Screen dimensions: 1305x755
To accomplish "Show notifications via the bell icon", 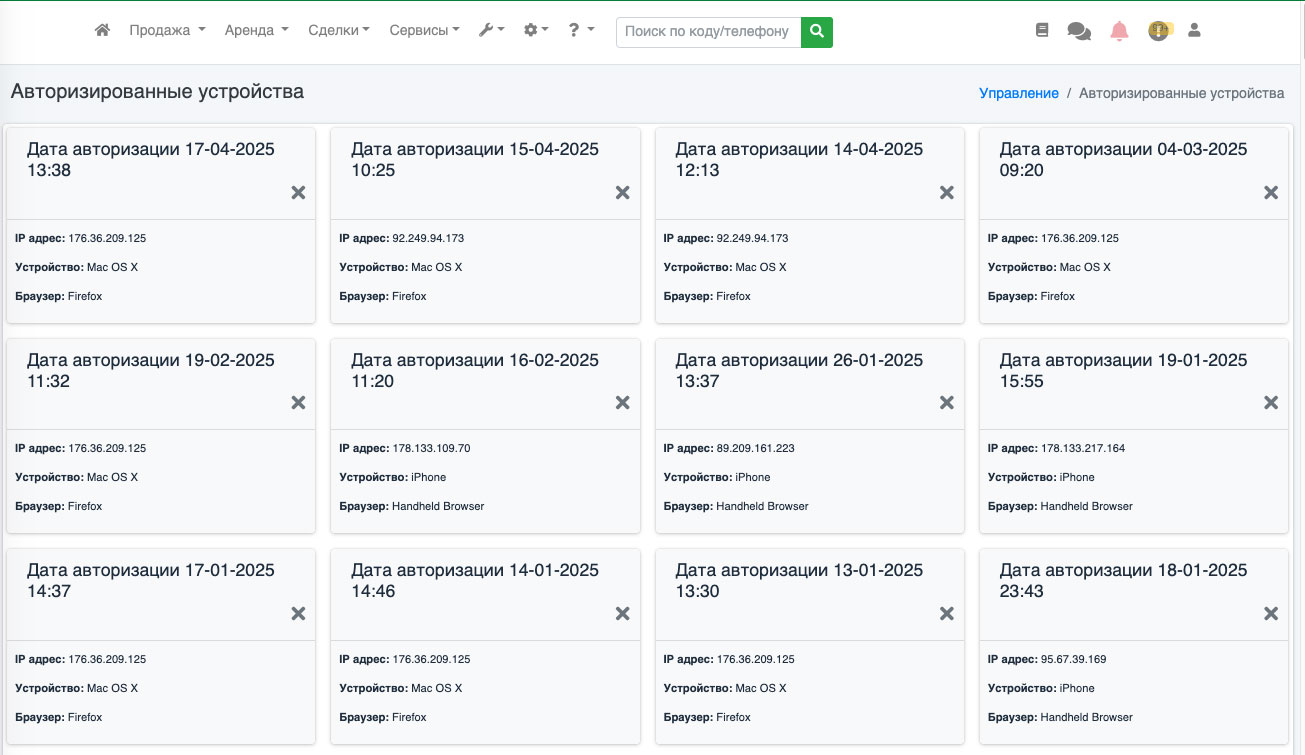I will click(1119, 31).
